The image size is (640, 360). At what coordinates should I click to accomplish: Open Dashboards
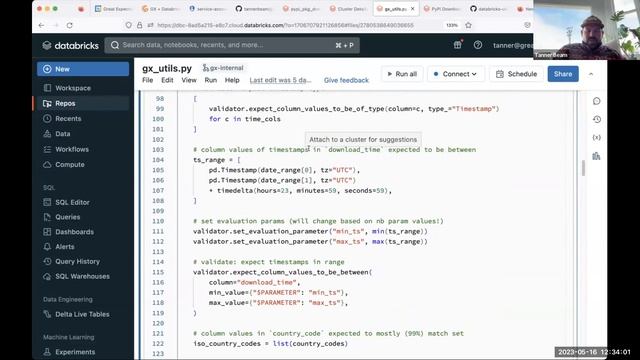click(x=74, y=231)
